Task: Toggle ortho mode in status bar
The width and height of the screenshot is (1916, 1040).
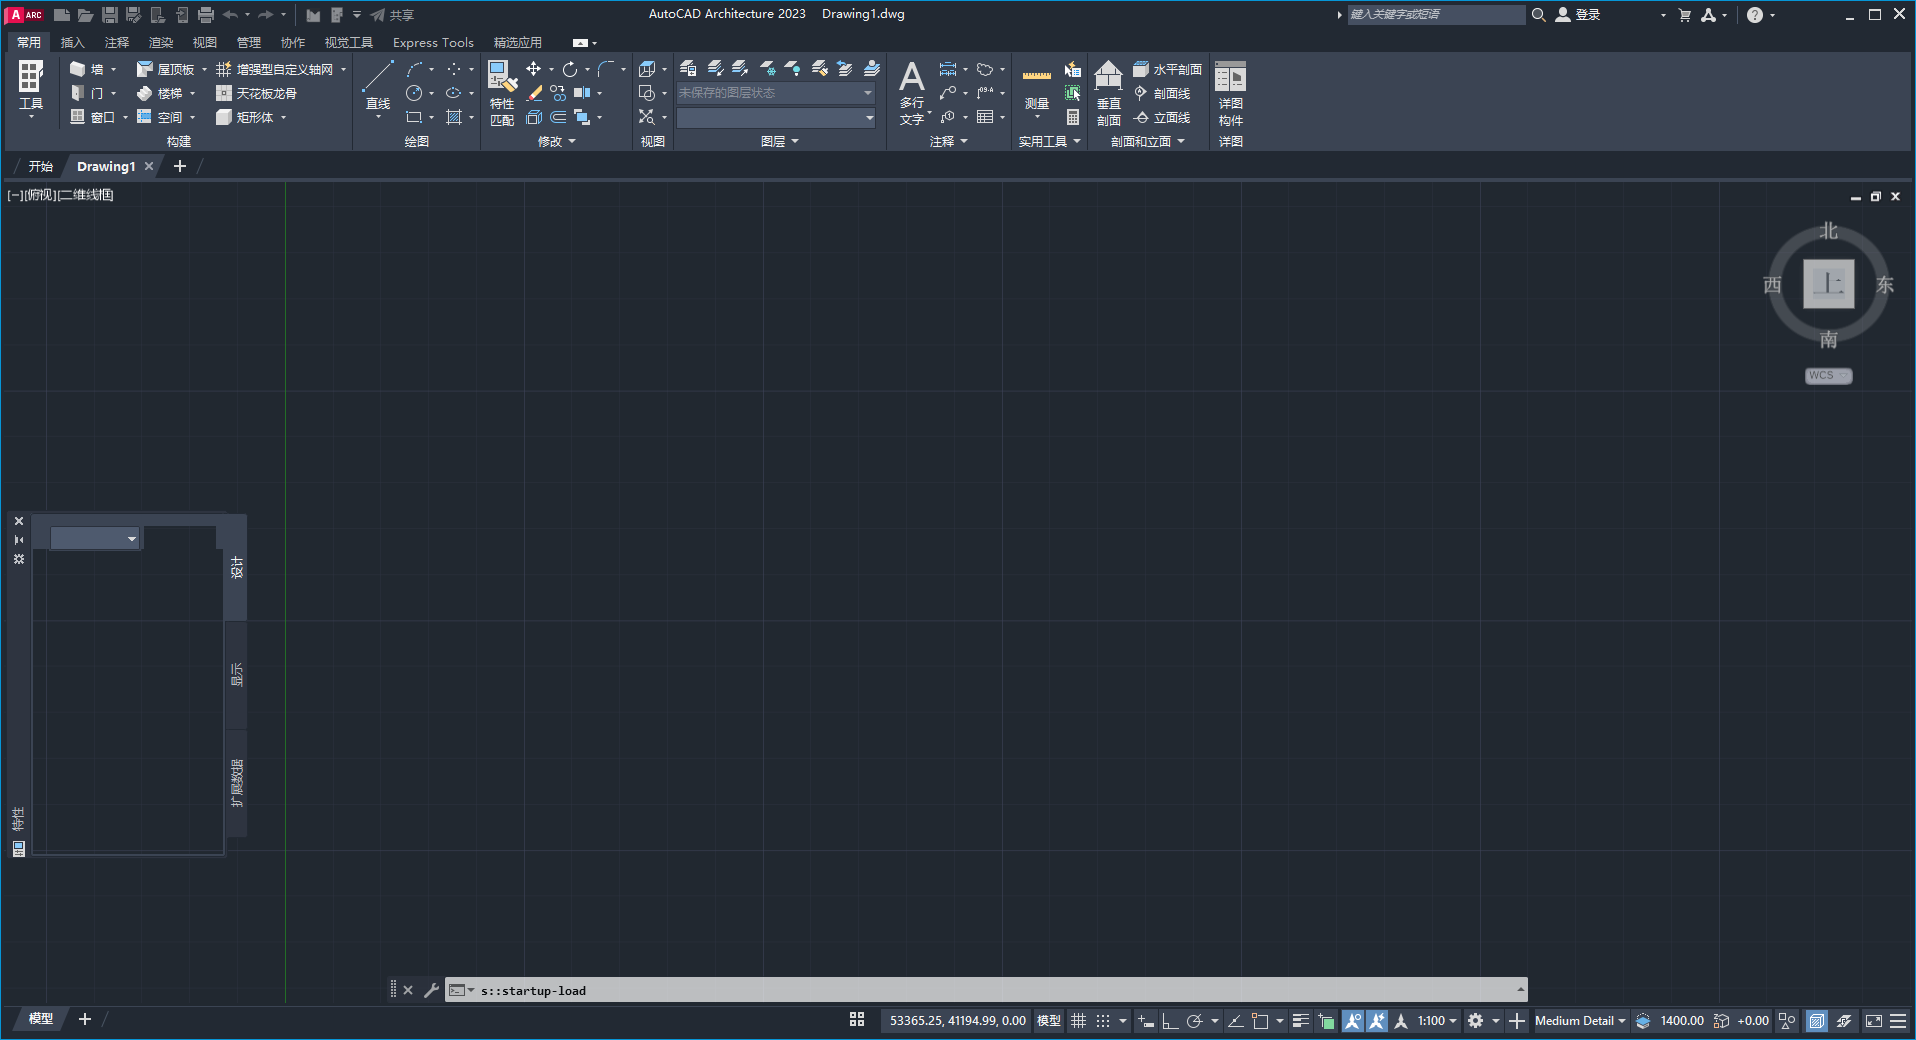Action: [1169, 1021]
